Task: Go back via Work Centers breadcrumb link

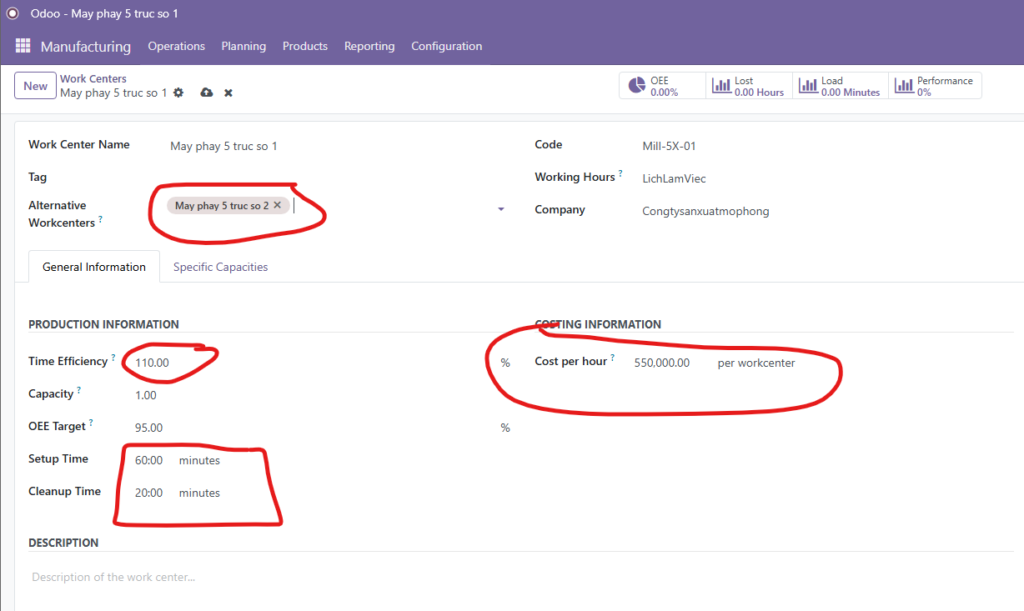Action: [x=93, y=79]
